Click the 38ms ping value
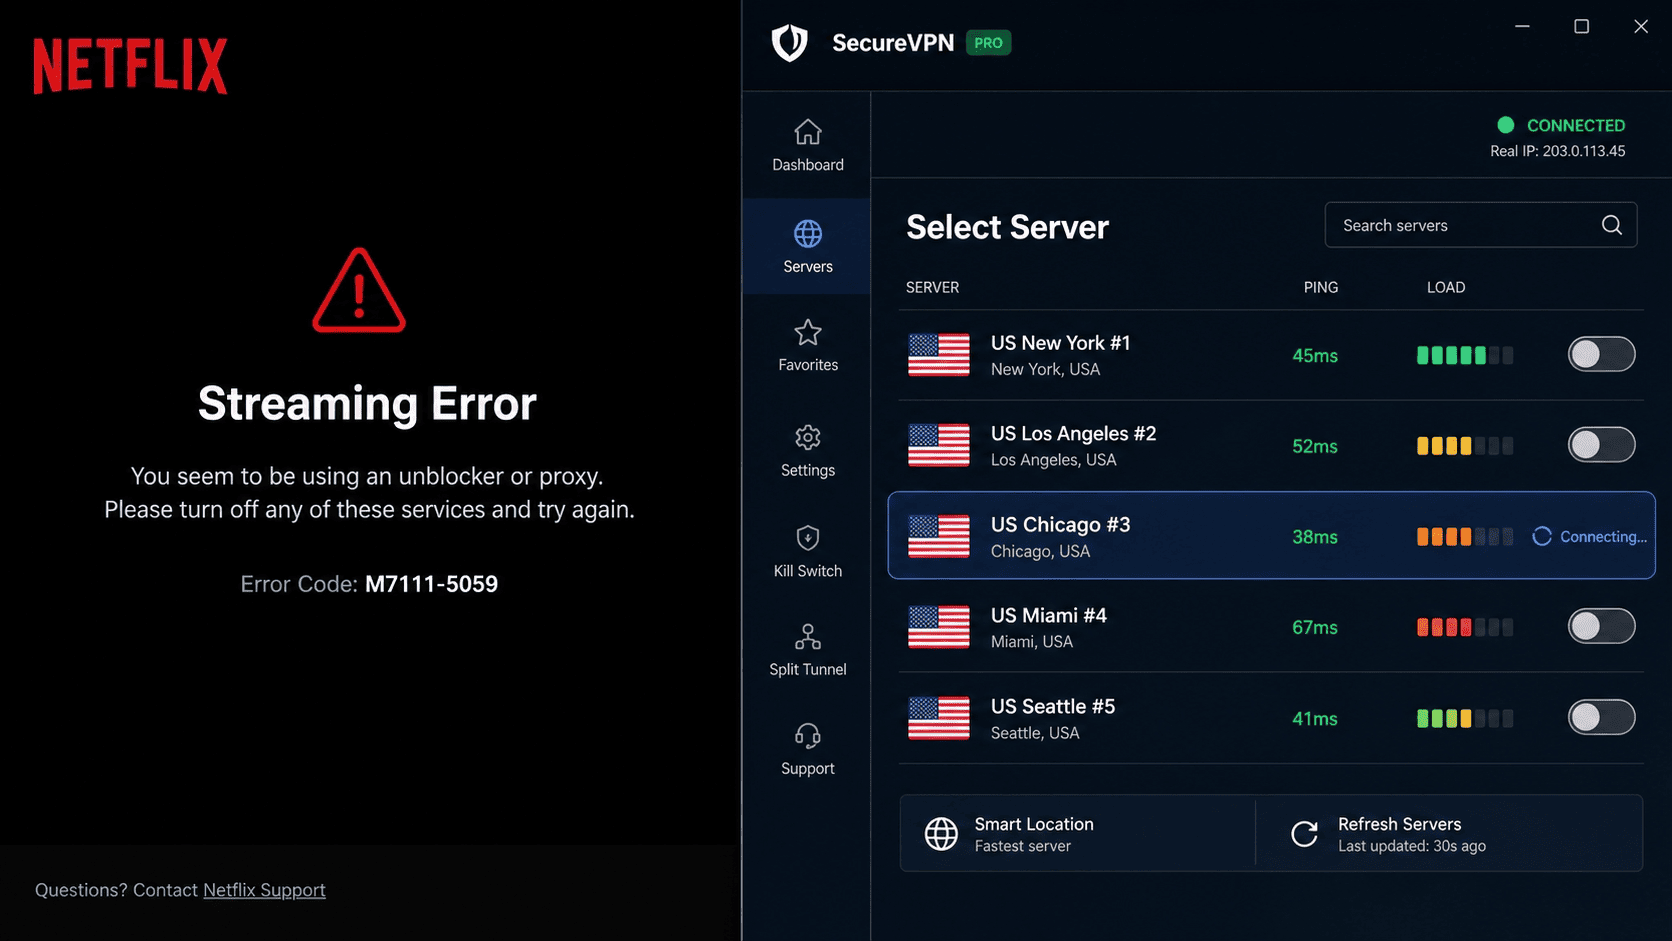The width and height of the screenshot is (1672, 941). pyautogui.click(x=1315, y=537)
